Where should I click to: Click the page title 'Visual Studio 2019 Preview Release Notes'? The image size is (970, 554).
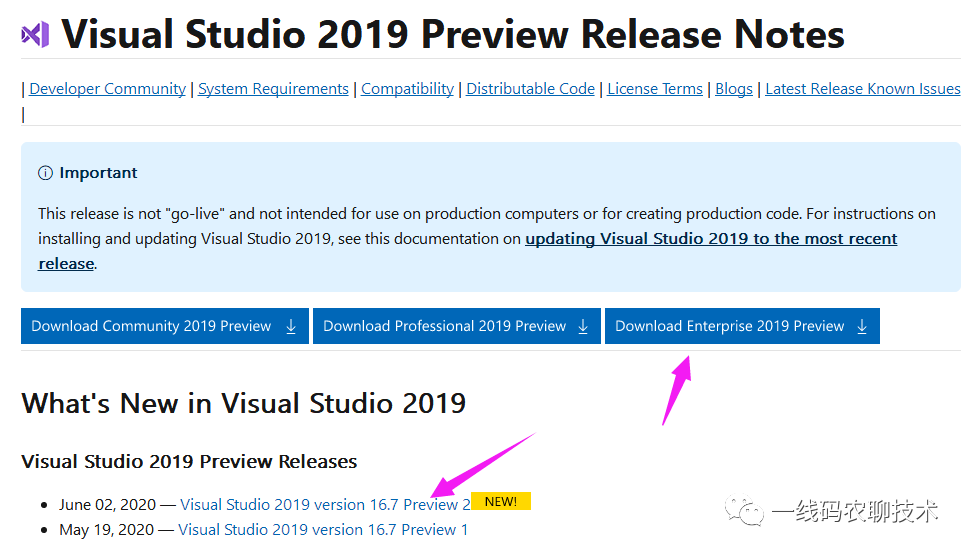[x=453, y=34]
